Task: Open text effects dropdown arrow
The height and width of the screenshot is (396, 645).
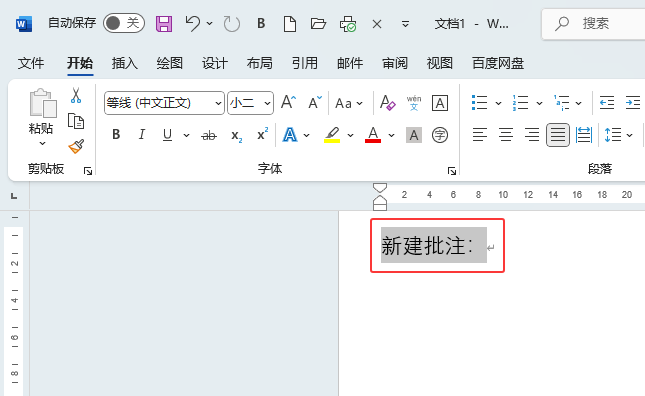Action: pos(306,135)
